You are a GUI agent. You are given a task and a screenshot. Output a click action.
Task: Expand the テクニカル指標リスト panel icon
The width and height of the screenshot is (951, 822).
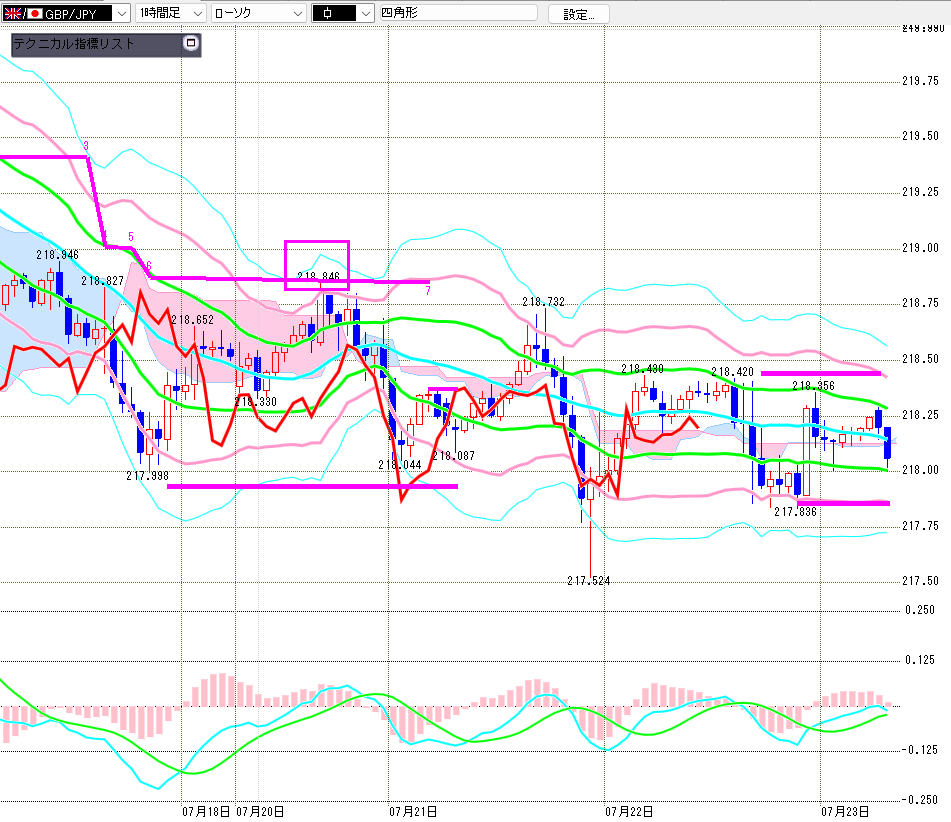tap(191, 43)
